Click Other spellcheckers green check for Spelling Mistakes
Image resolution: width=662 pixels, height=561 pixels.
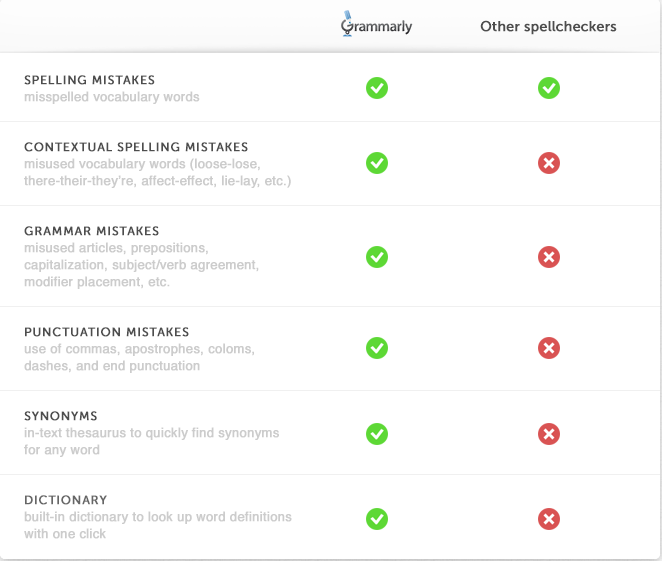pyautogui.click(x=549, y=88)
